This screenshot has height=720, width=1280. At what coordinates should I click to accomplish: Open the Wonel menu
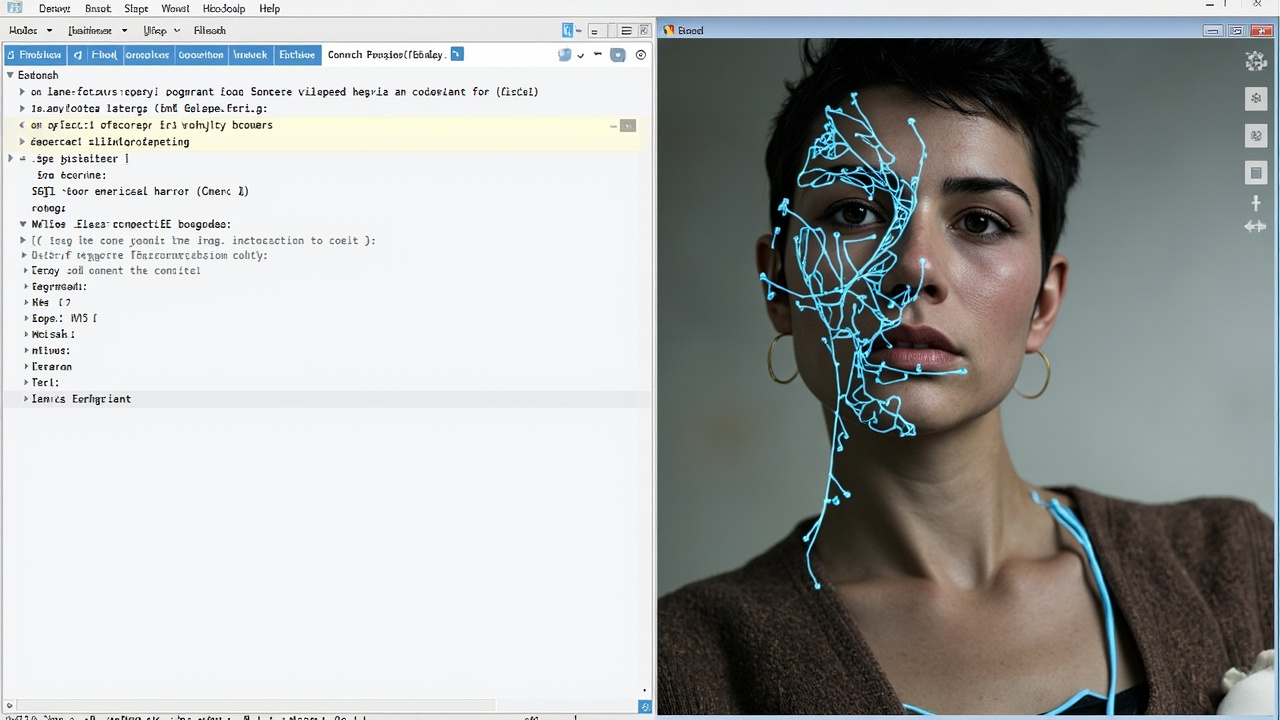(175, 8)
